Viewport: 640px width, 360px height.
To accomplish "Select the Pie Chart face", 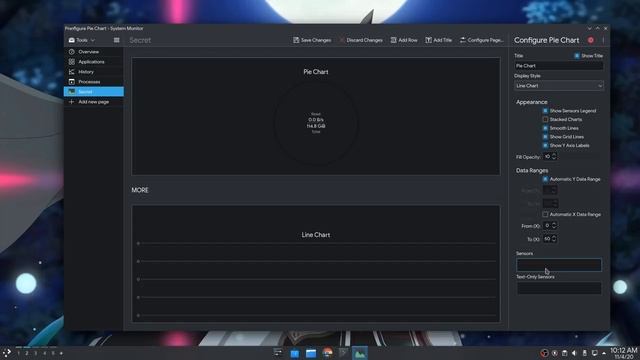I will 316,116.
